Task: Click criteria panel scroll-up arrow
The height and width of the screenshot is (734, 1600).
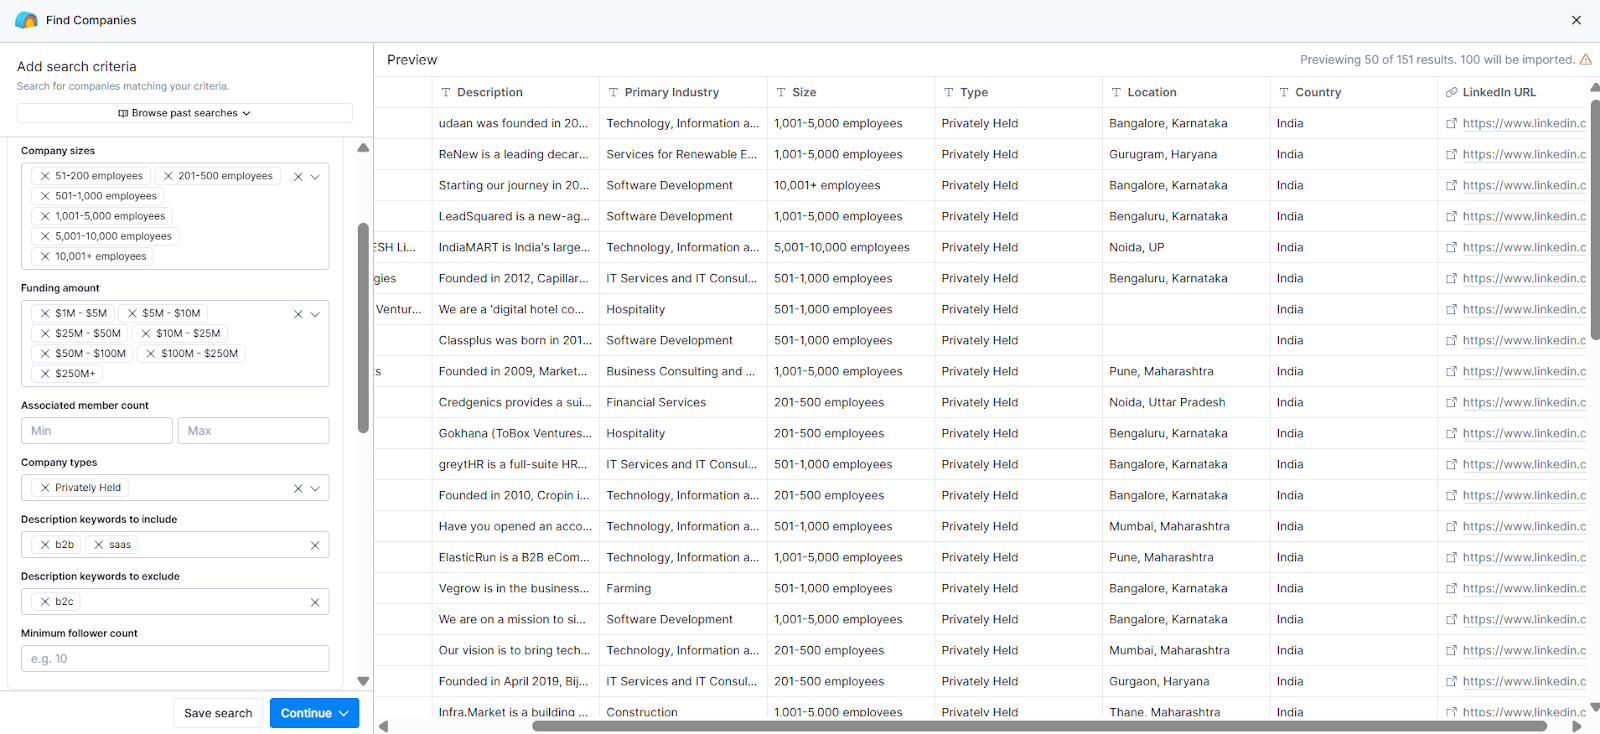Action: 363,148
